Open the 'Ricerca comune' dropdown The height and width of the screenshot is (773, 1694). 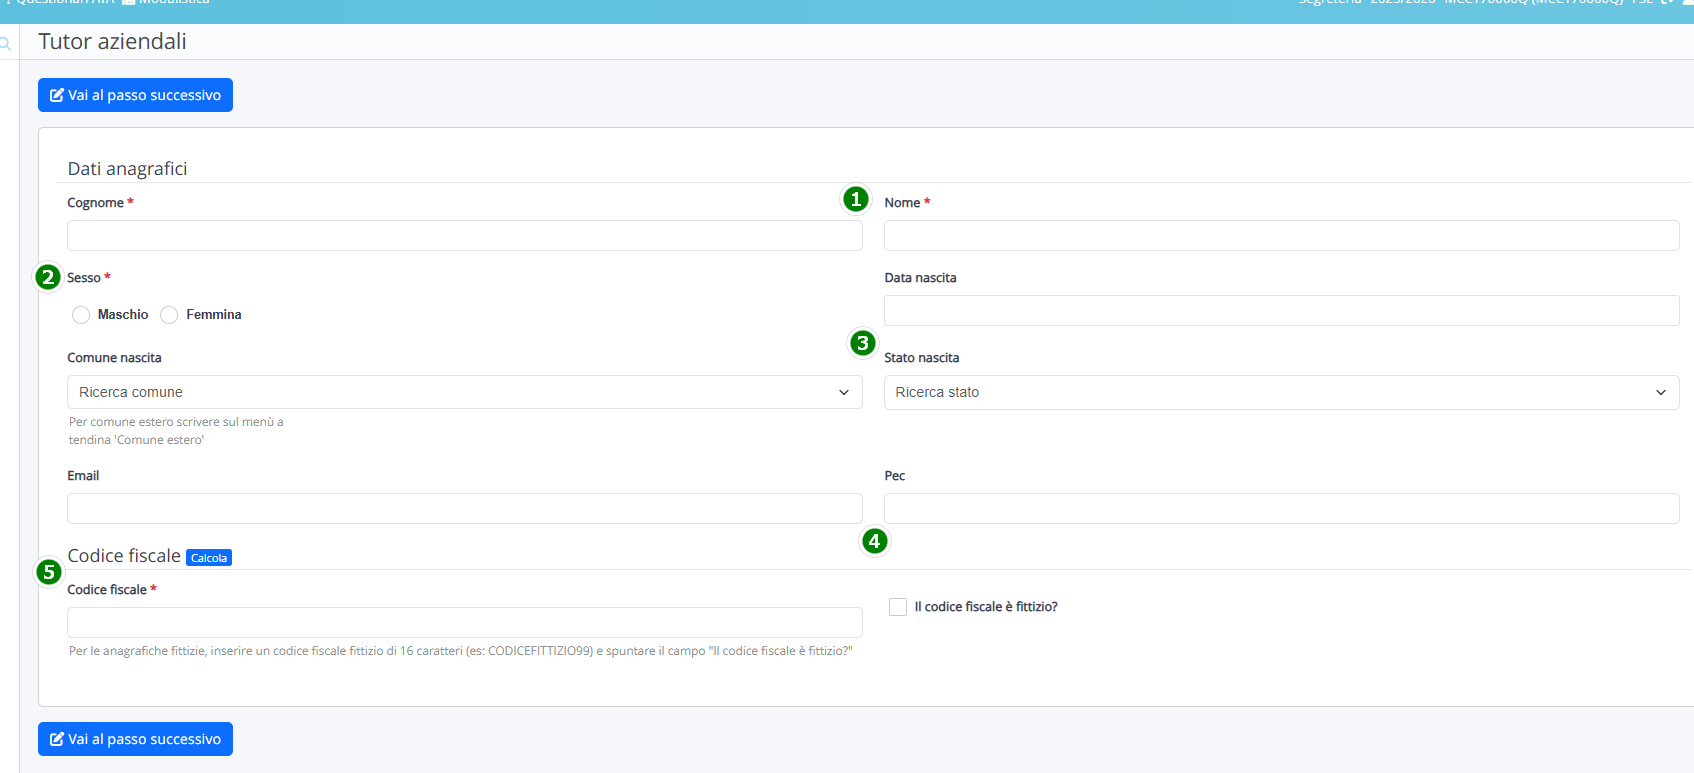click(464, 392)
